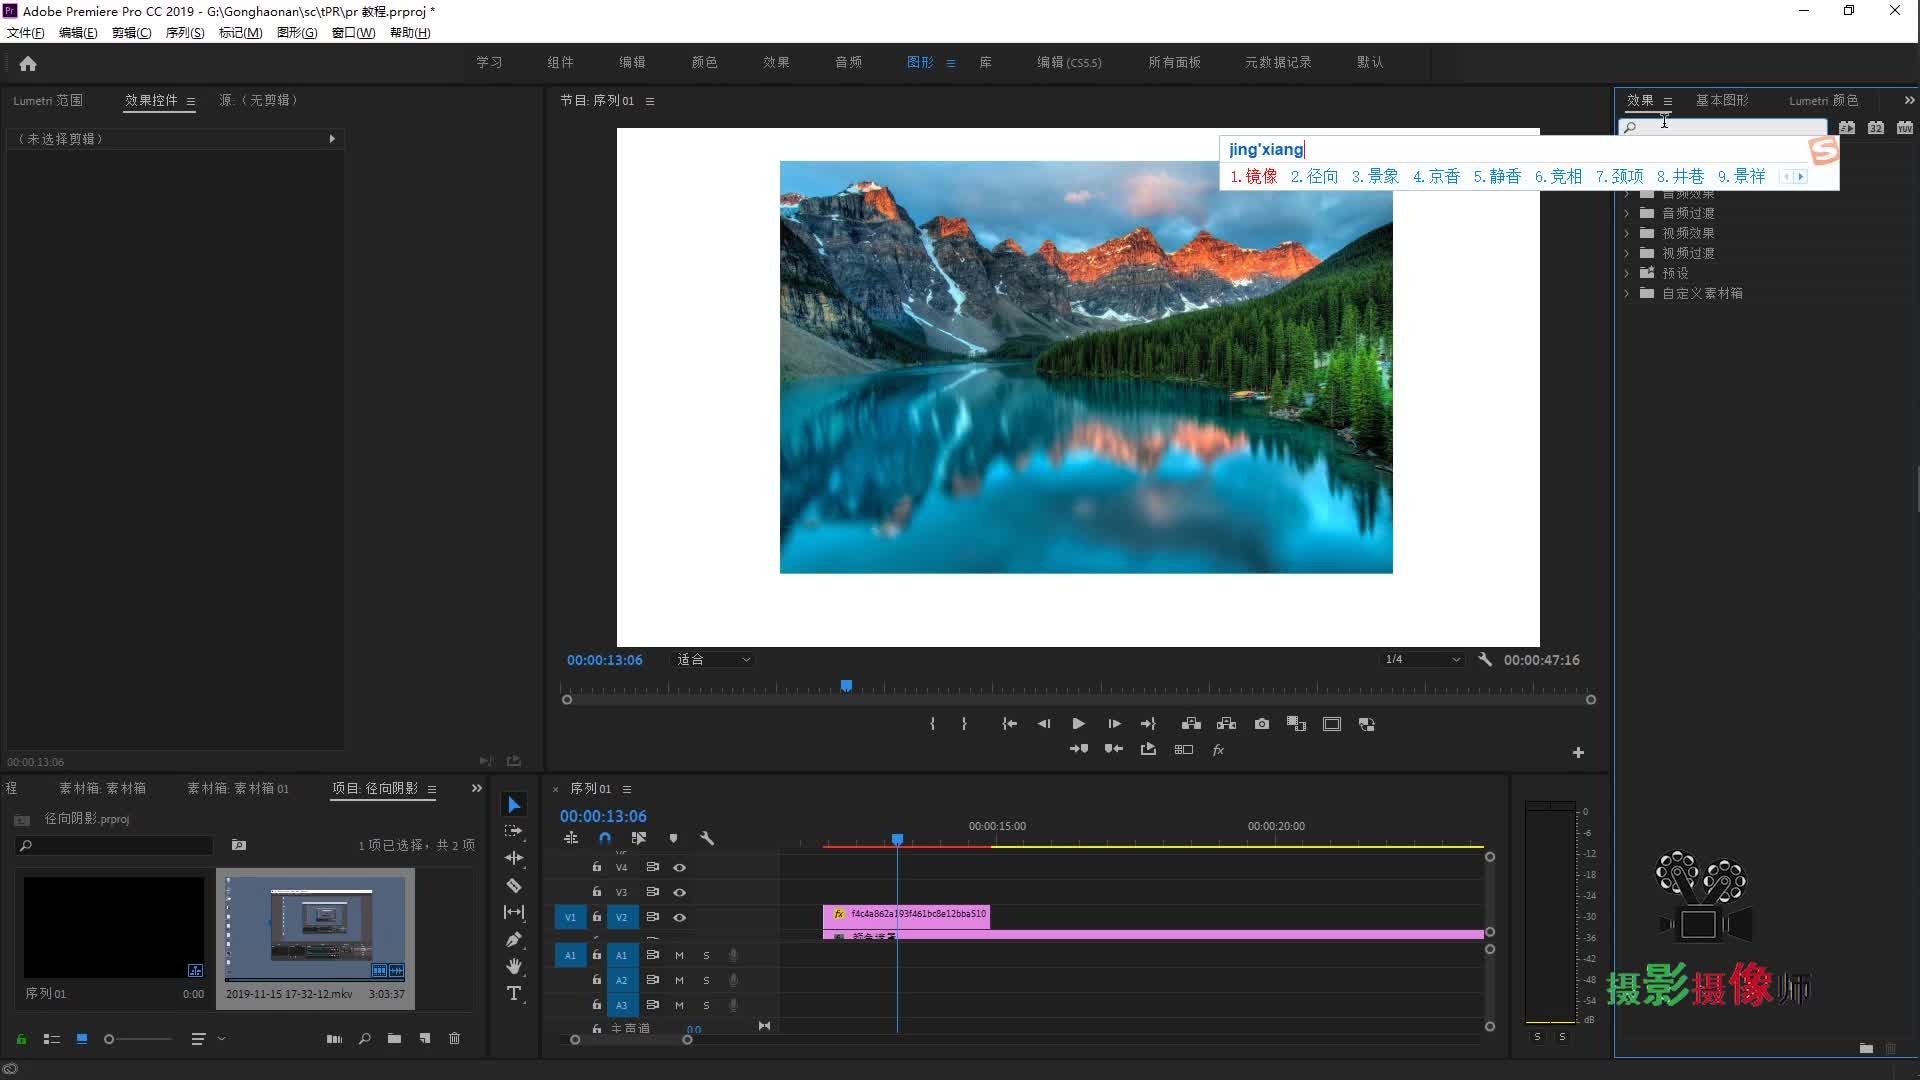Open the 序列(S) menu
This screenshot has height=1080, width=1920.
184,33
